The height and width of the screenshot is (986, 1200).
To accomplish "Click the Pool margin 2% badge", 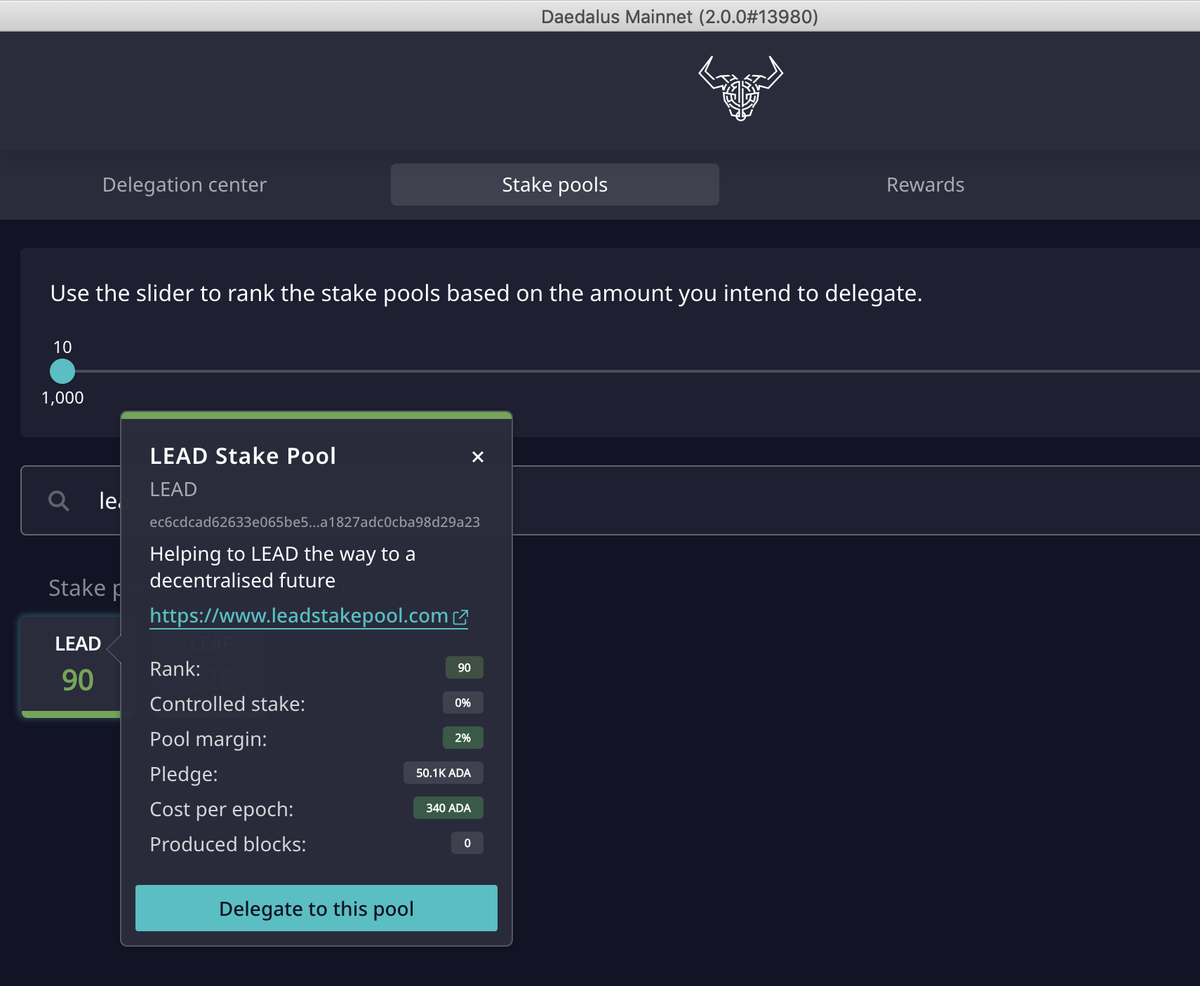I will click(x=463, y=738).
